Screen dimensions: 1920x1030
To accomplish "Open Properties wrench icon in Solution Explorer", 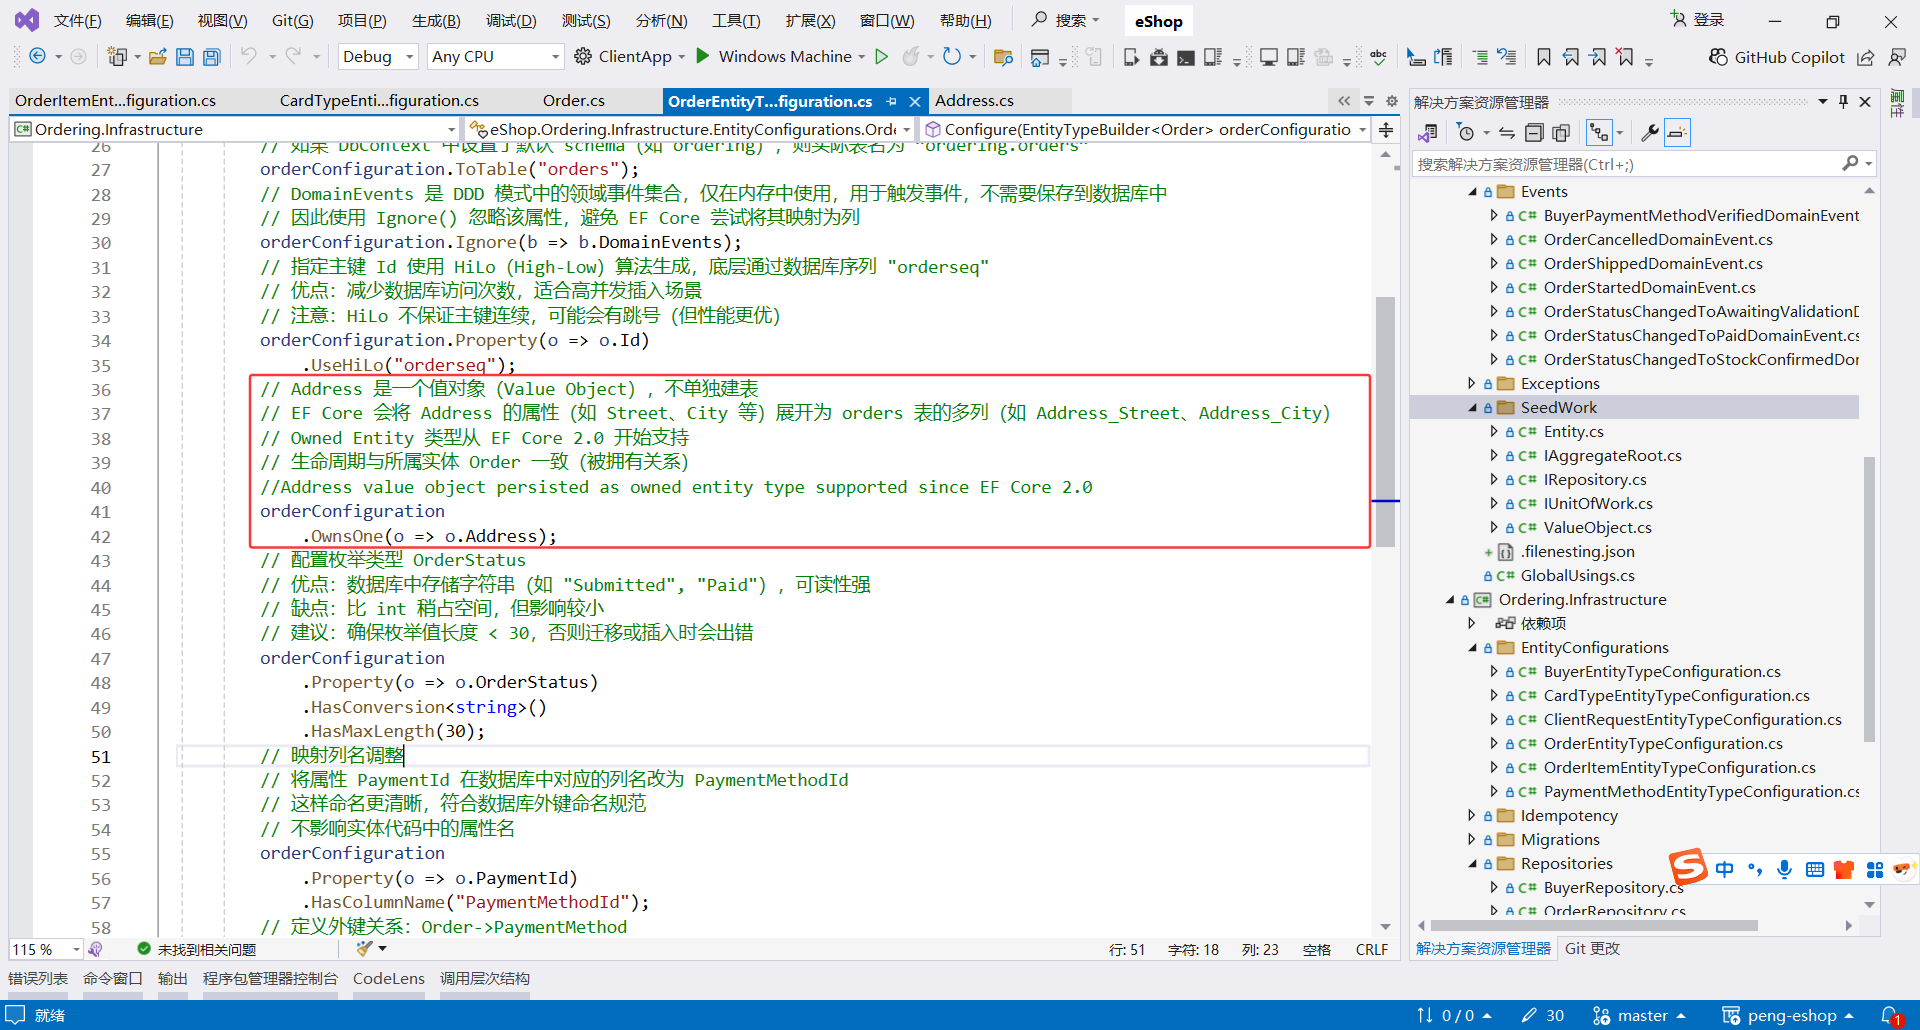I will tap(1650, 132).
